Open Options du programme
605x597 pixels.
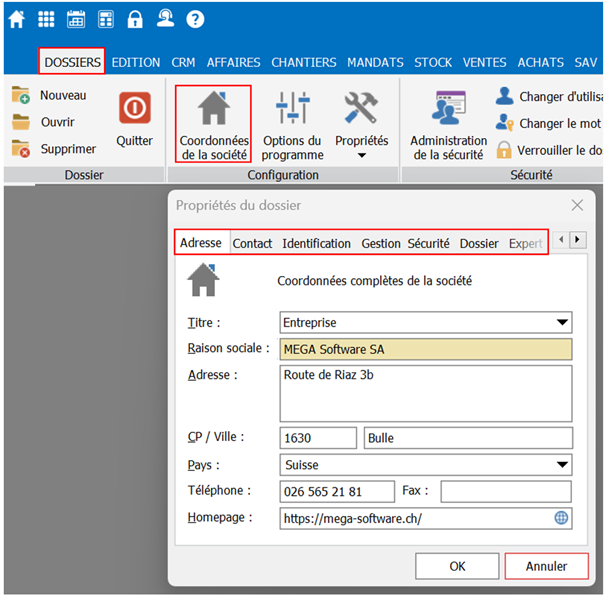(292, 125)
